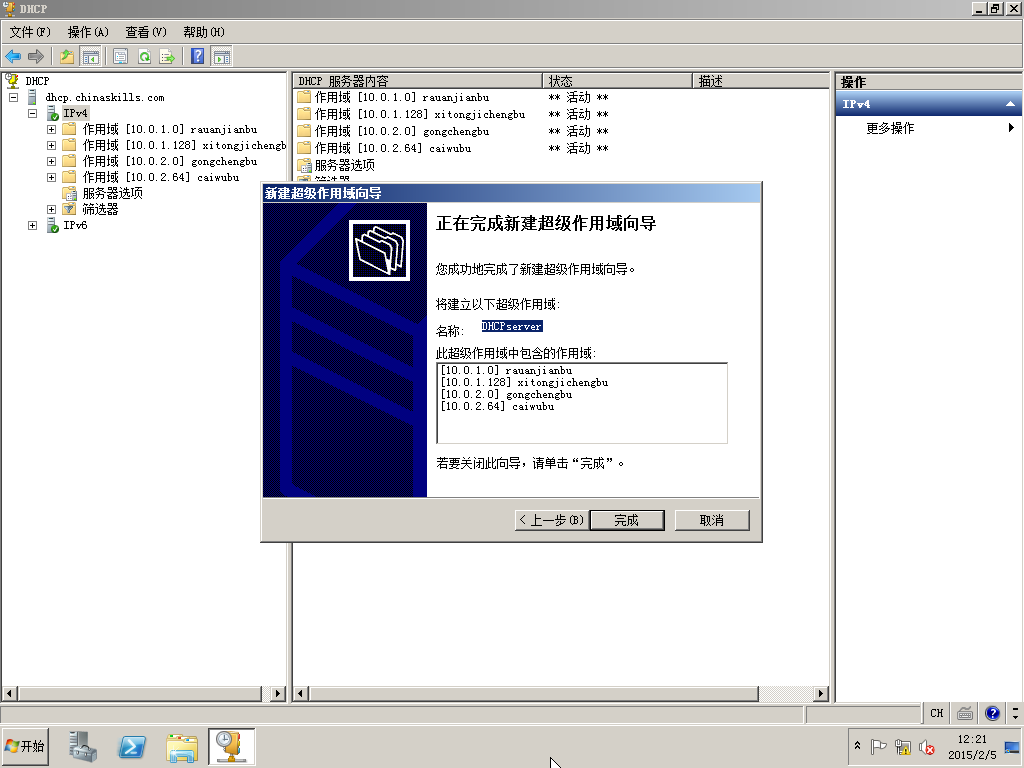This screenshot has width=1024, height=768.
Task: Click the 状态 column header
Action: click(x=617, y=81)
